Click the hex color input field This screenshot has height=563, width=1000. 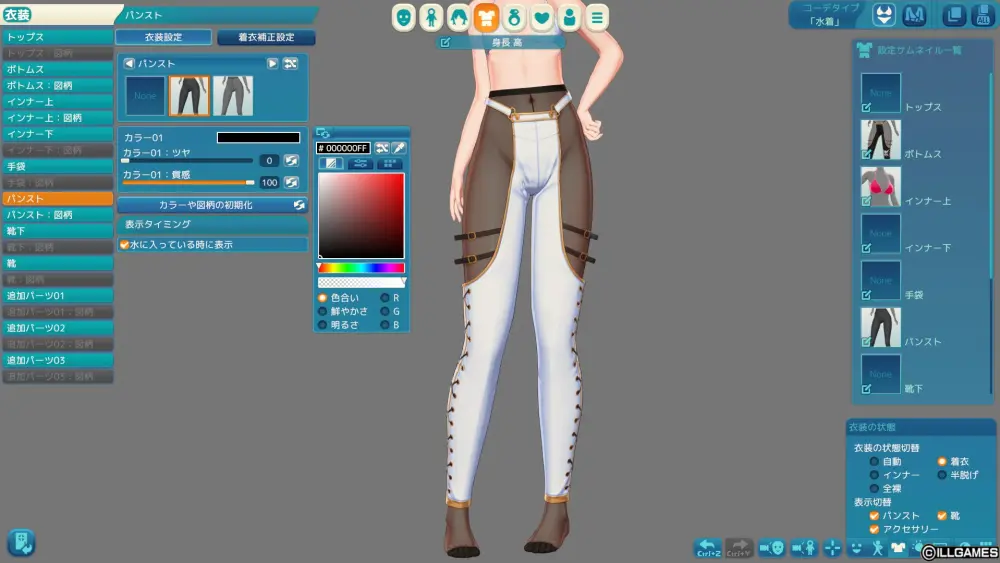(343, 148)
